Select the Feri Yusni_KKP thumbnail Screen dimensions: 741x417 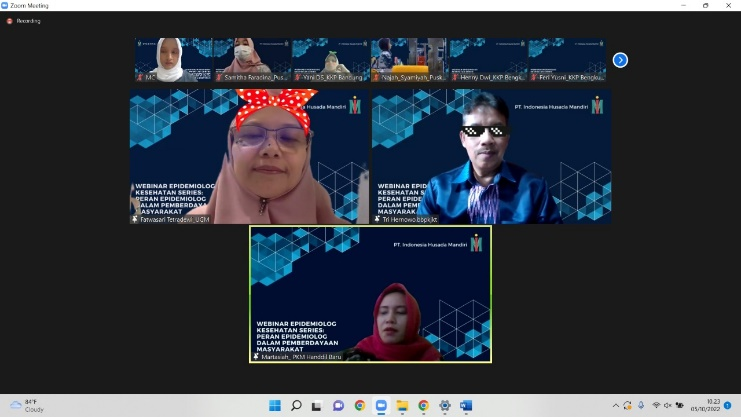point(567,60)
